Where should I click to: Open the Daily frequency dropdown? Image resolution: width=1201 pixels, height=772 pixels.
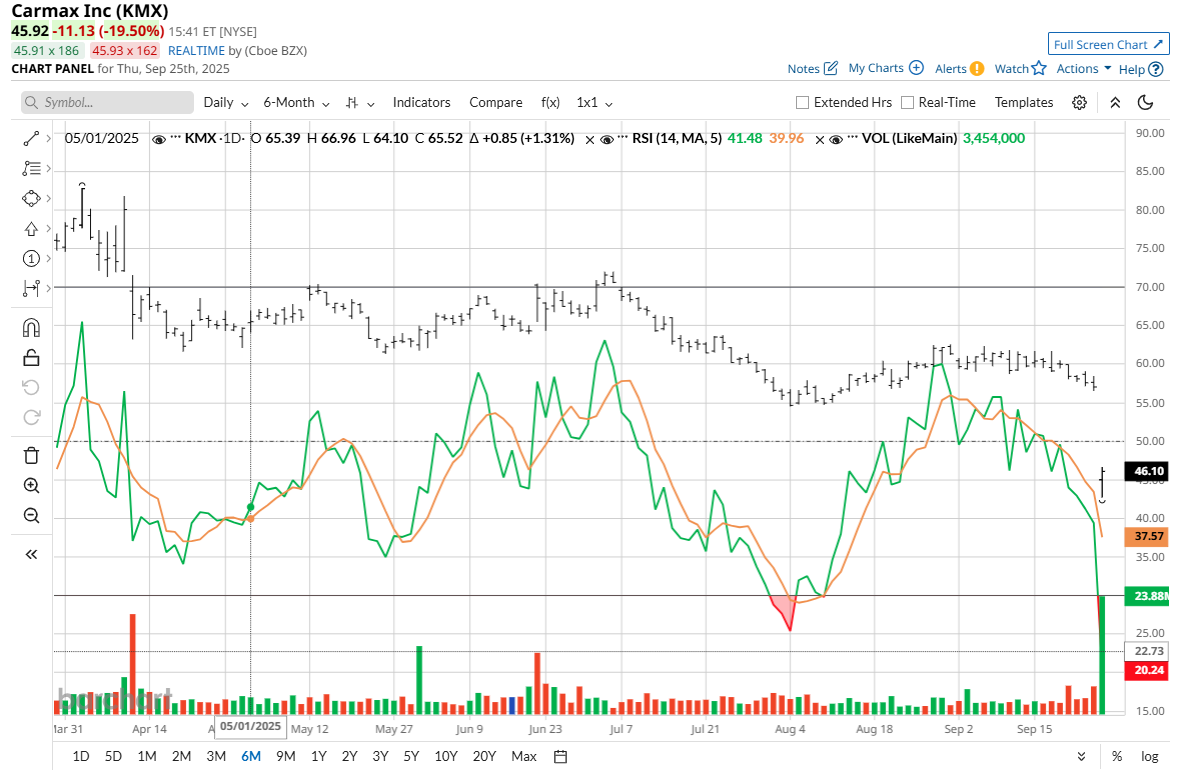pos(226,102)
